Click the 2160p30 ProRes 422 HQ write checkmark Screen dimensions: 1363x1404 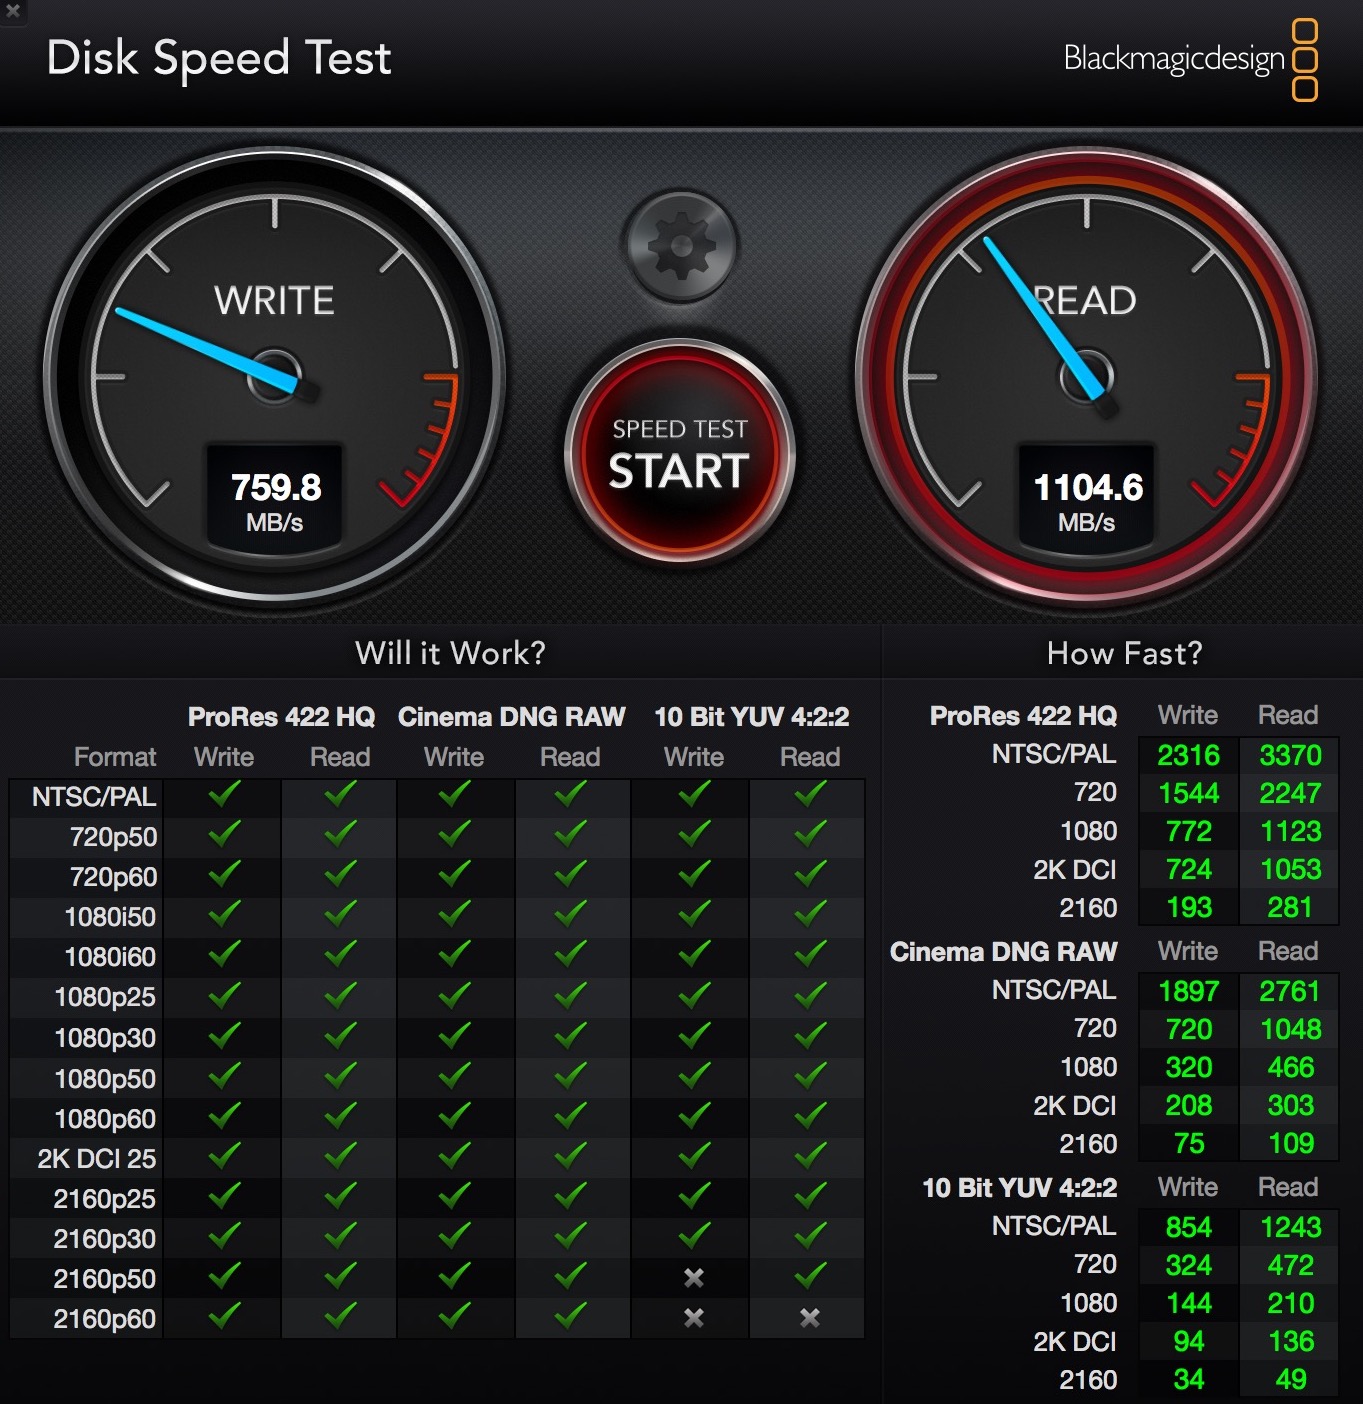click(x=224, y=1235)
